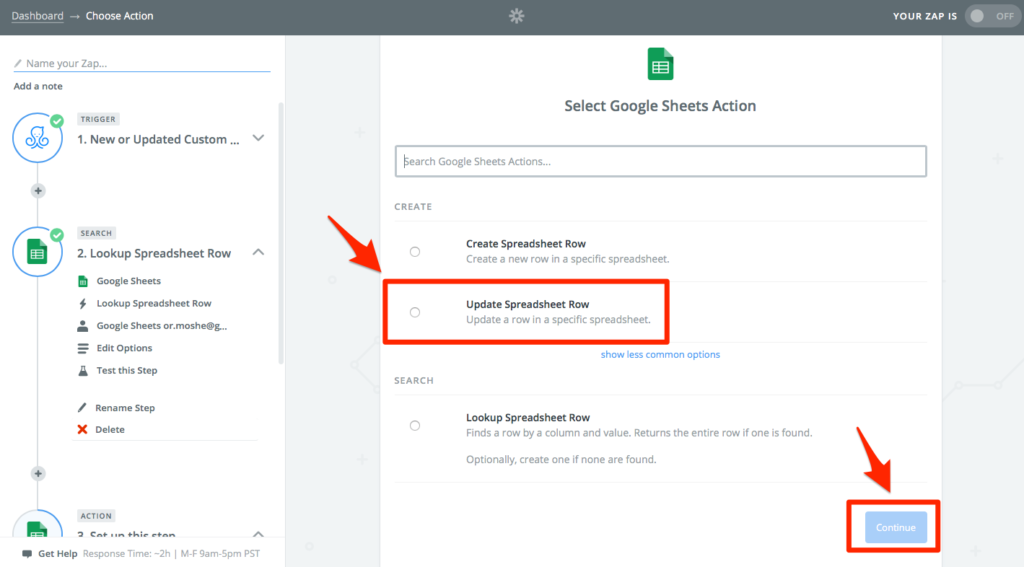The width and height of the screenshot is (1024, 567).
Task: Click the Update Spreadsheet Row title text
Action: [x=528, y=304]
